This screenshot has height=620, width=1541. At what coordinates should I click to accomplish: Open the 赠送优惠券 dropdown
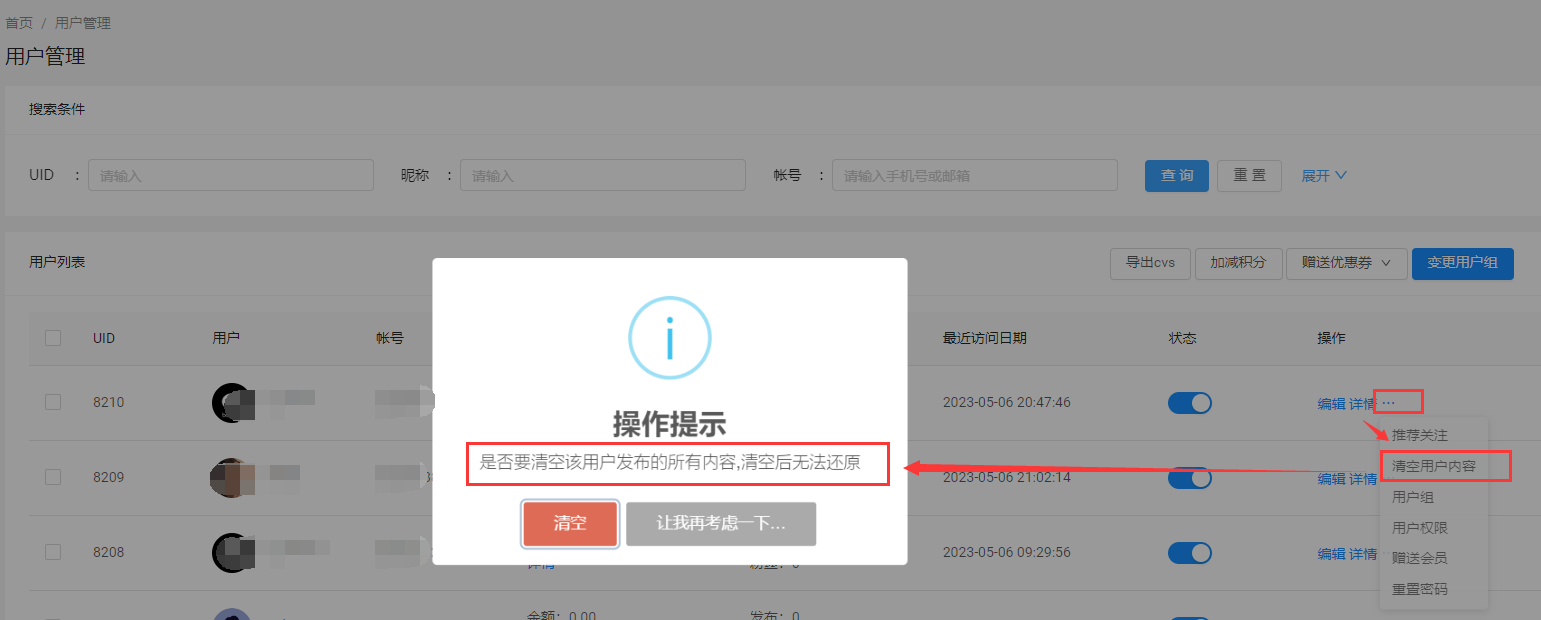pos(1347,263)
